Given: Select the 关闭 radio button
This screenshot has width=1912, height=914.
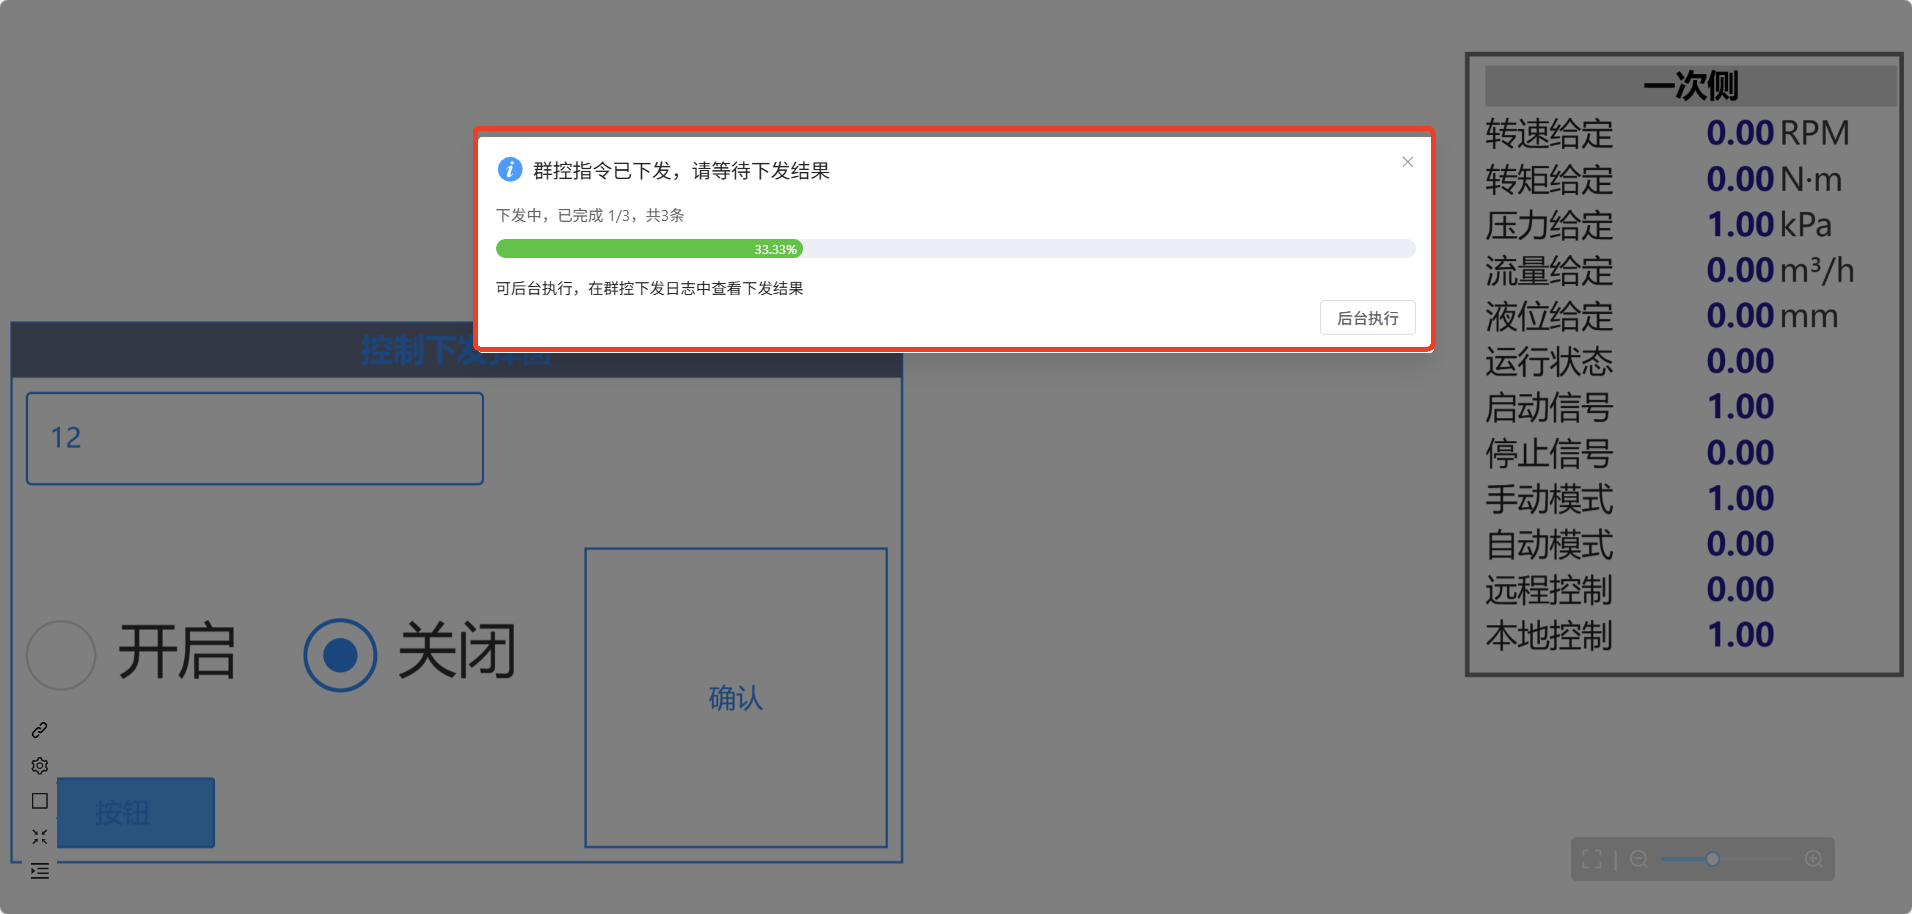Looking at the screenshot, I should pyautogui.click(x=340, y=655).
